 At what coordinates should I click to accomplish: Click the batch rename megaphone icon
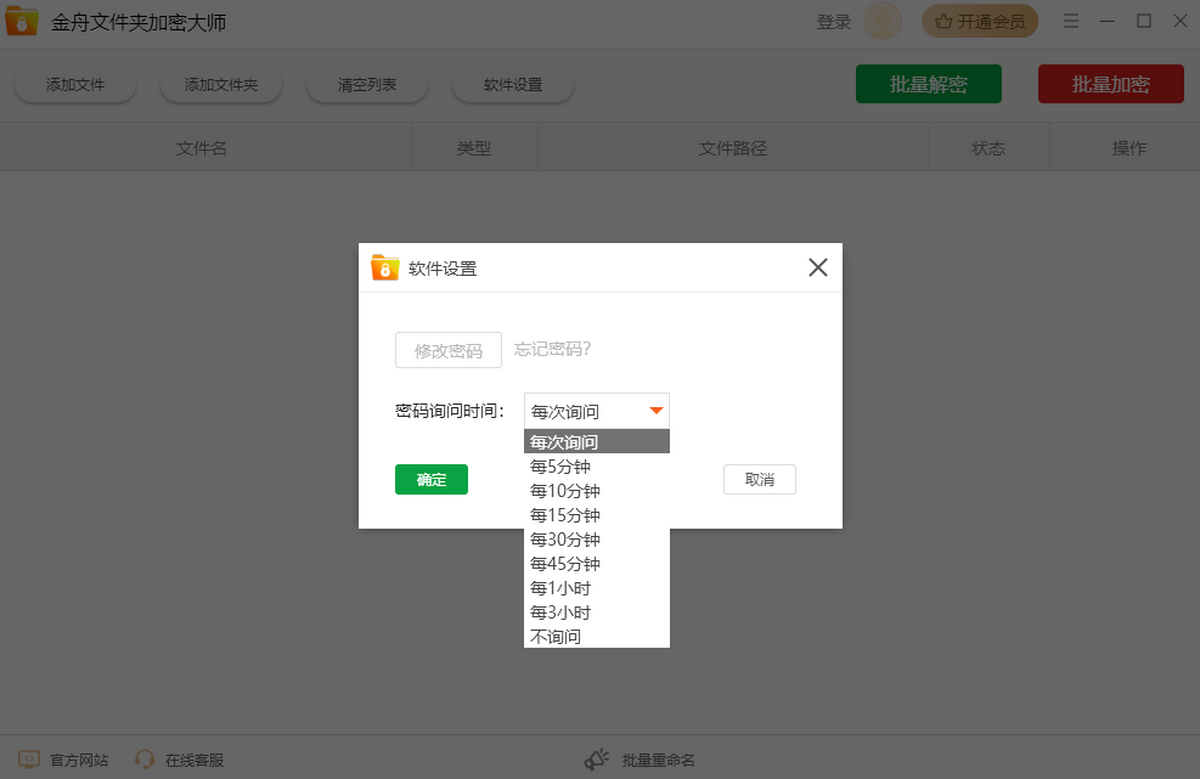pyautogui.click(x=597, y=760)
